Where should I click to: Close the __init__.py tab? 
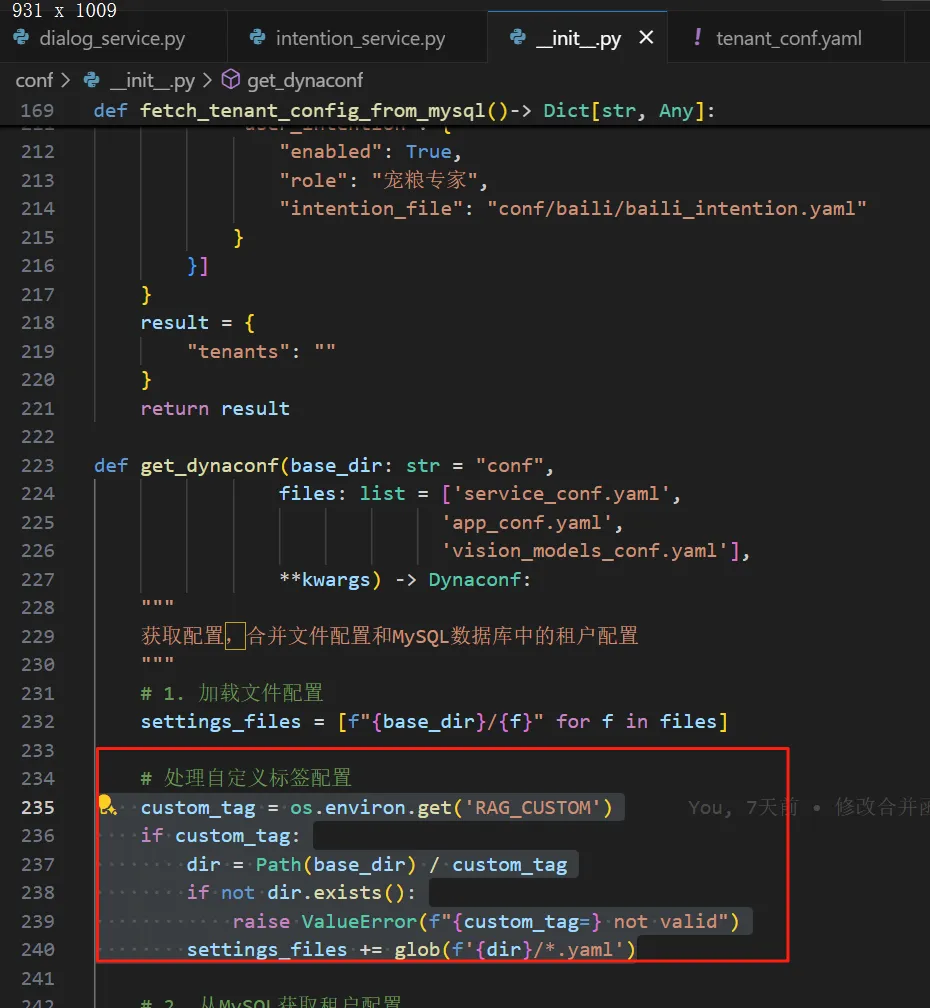pyautogui.click(x=647, y=38)
